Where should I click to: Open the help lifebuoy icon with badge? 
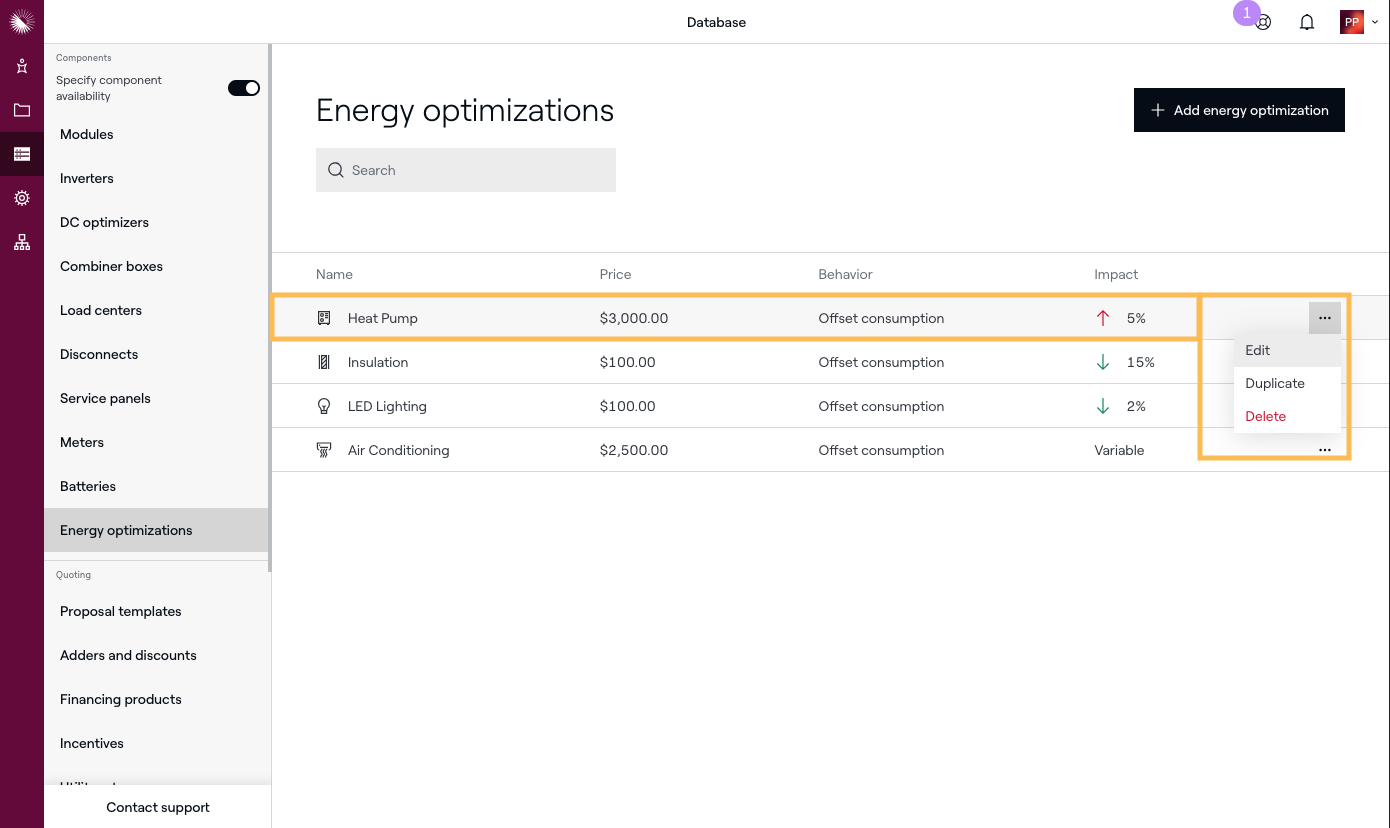(1263, 22)
